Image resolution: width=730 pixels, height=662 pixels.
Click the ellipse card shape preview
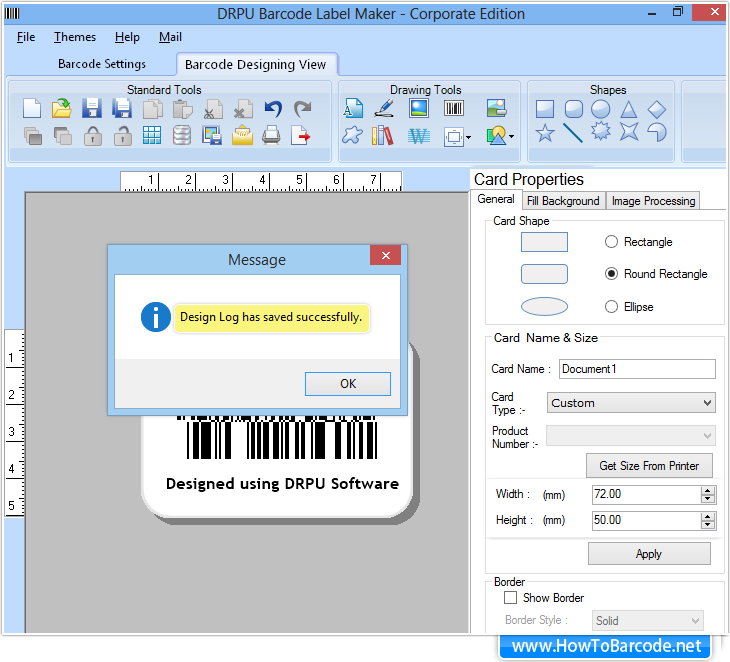(x=544, y=306)
